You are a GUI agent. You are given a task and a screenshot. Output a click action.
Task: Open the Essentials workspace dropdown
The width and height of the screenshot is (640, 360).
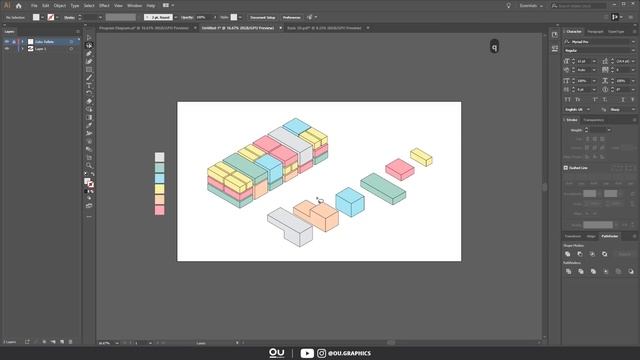[531, 6]
